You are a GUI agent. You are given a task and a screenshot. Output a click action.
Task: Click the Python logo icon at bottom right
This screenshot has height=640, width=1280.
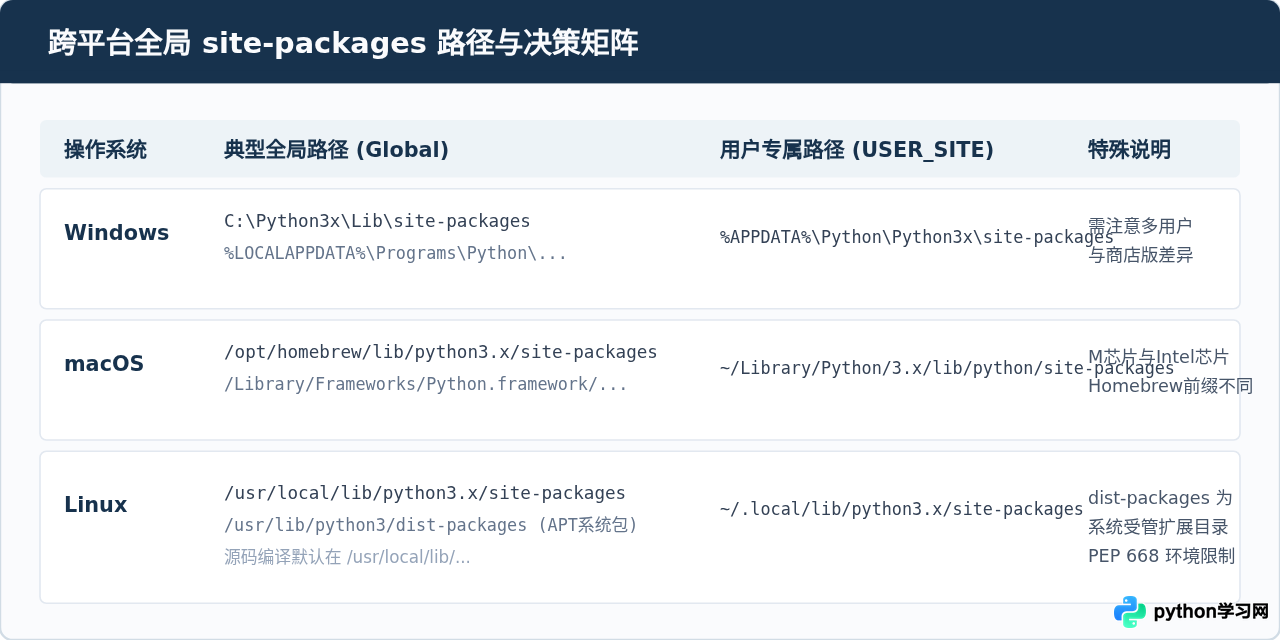tap(1130, 612)
